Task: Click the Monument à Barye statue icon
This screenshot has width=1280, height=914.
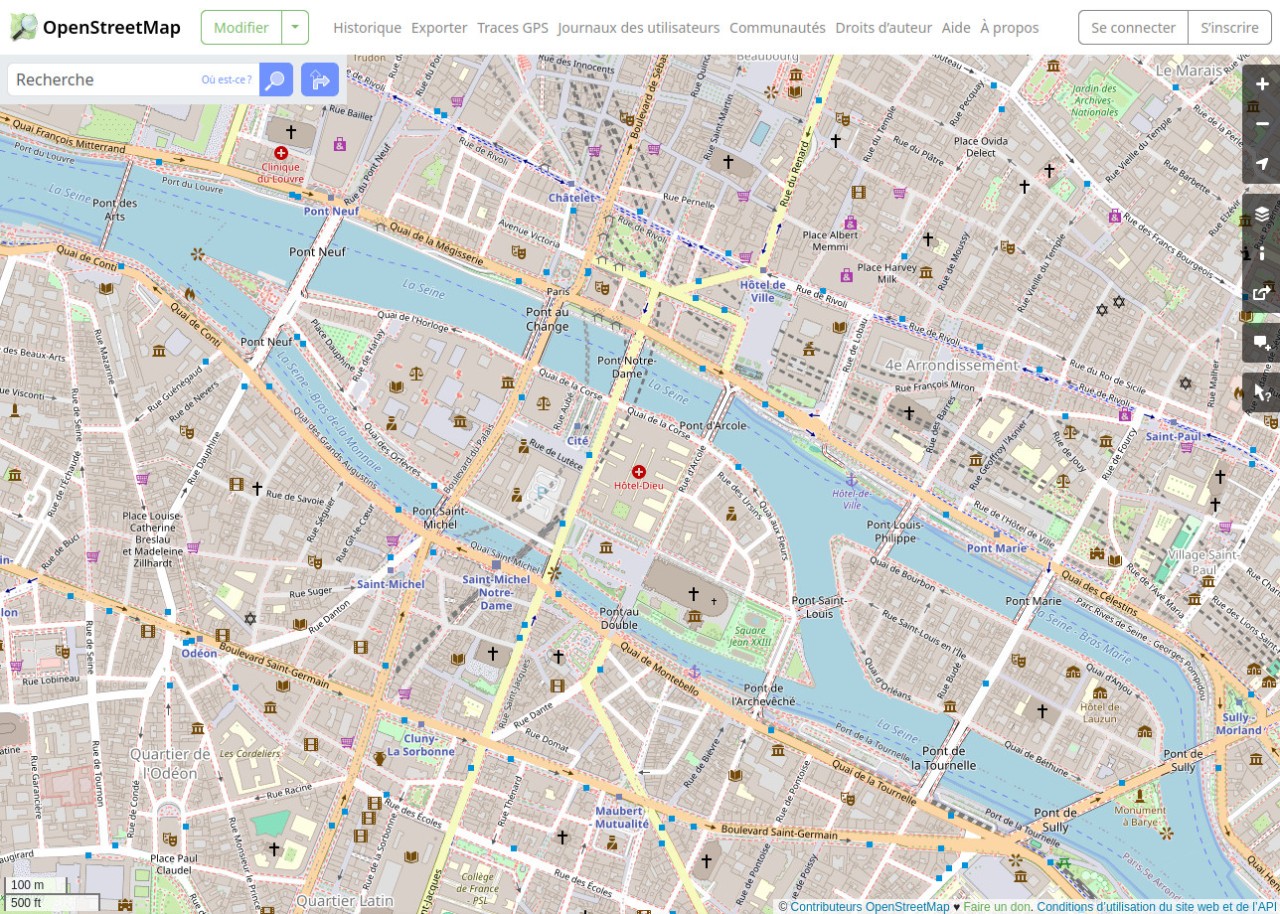Action: [x=1139, y=796]
